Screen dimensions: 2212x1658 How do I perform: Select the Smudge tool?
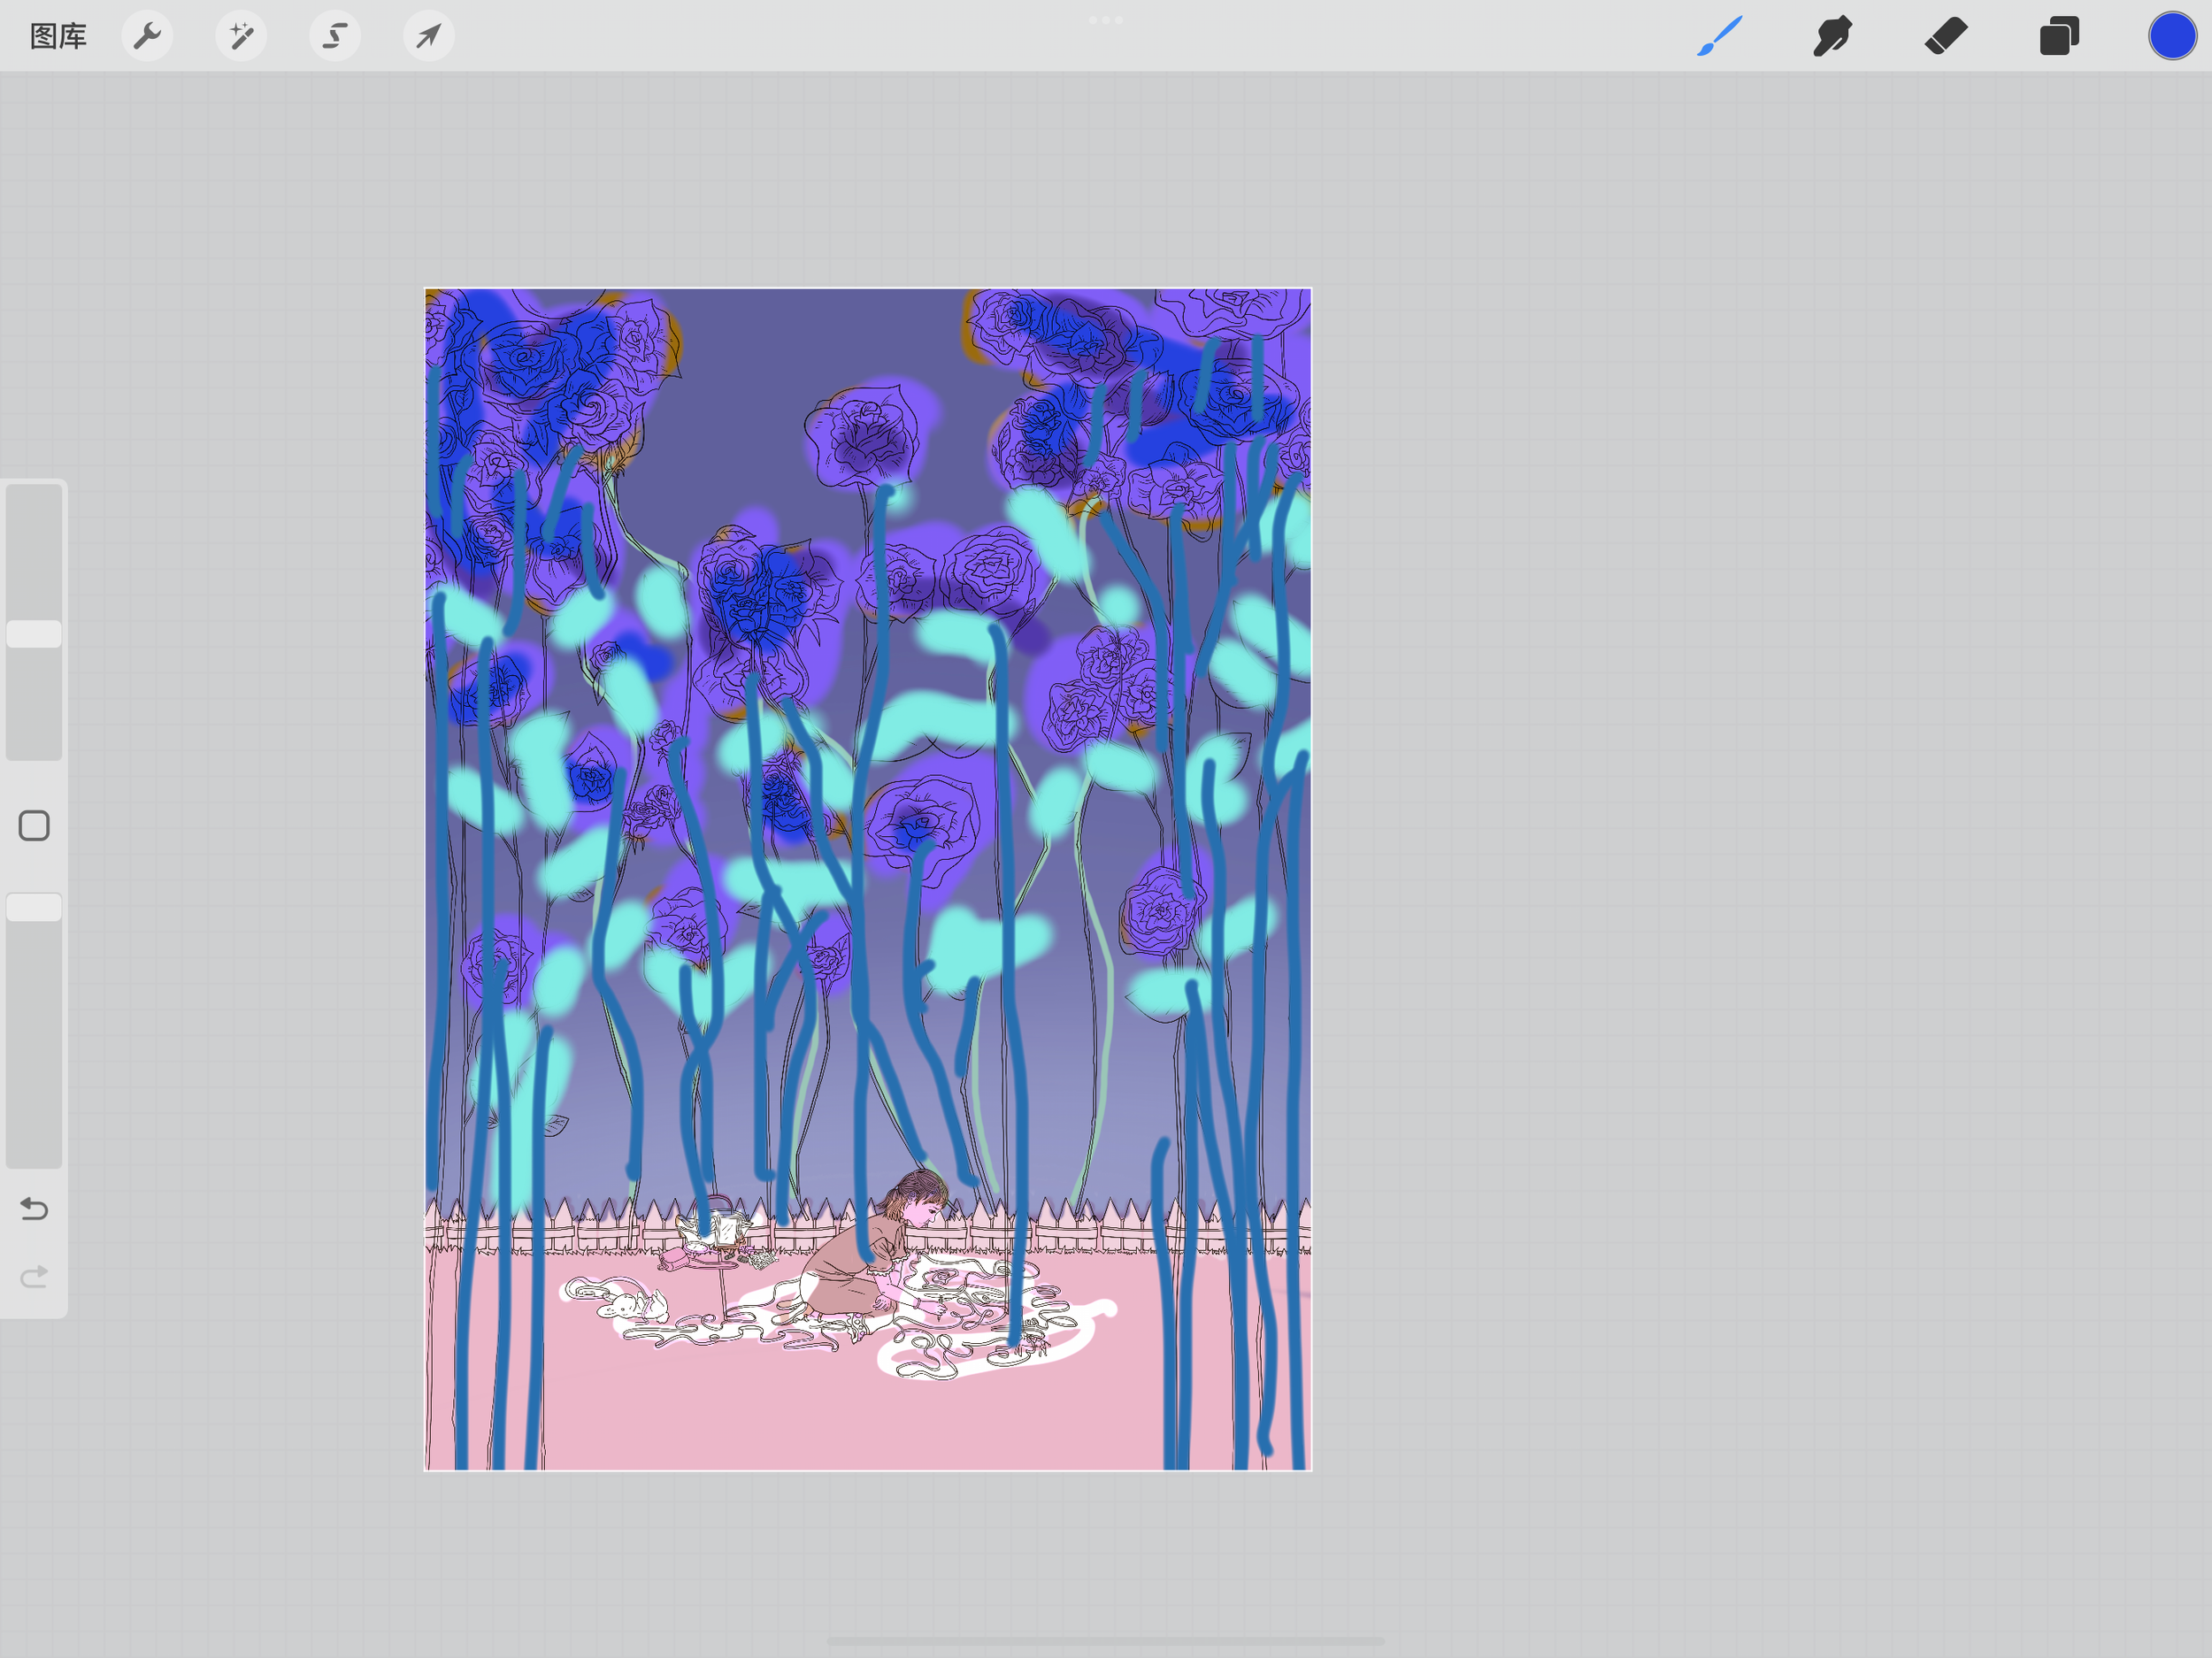(x=1833, y=36)
